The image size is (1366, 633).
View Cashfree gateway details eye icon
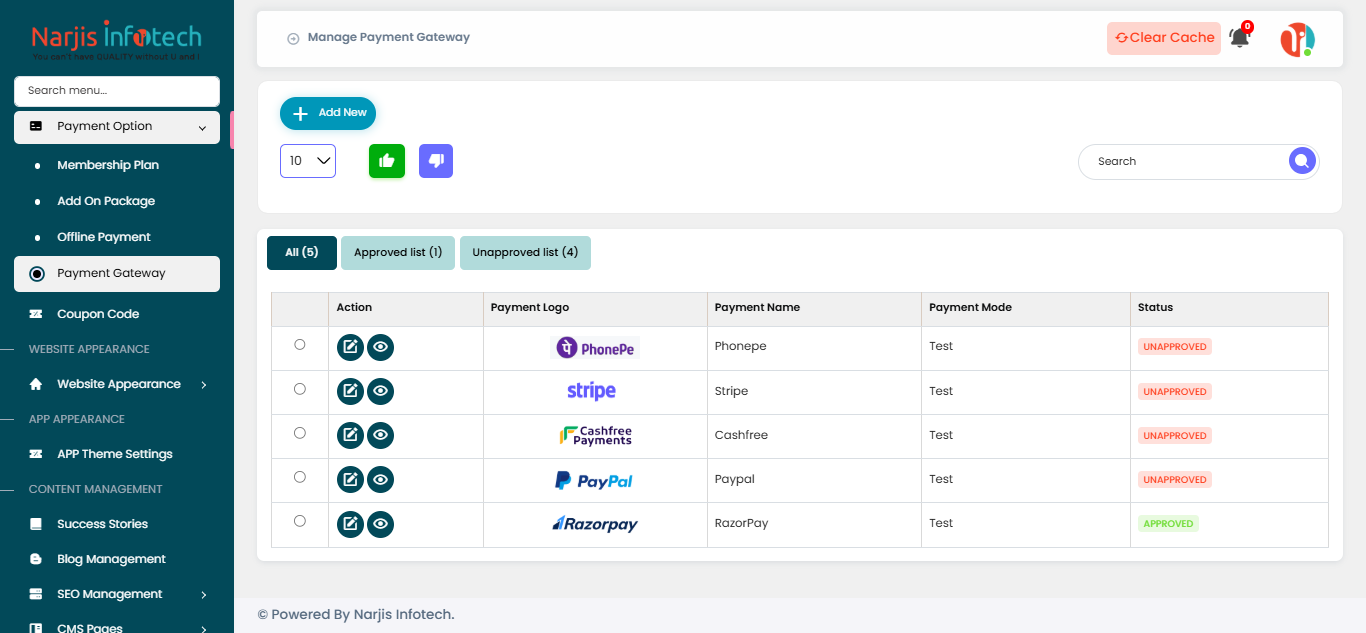(380, 435)
